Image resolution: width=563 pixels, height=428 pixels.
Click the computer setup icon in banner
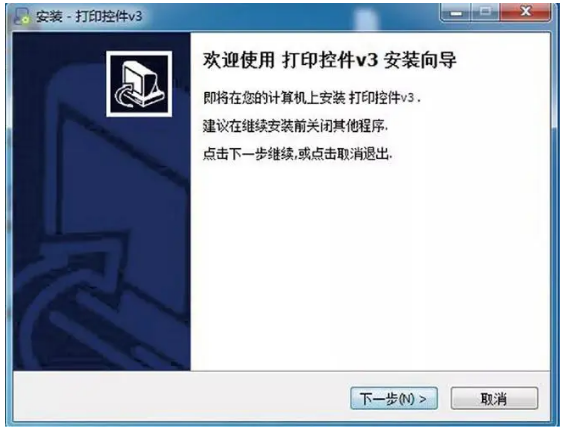coord(139,84)
